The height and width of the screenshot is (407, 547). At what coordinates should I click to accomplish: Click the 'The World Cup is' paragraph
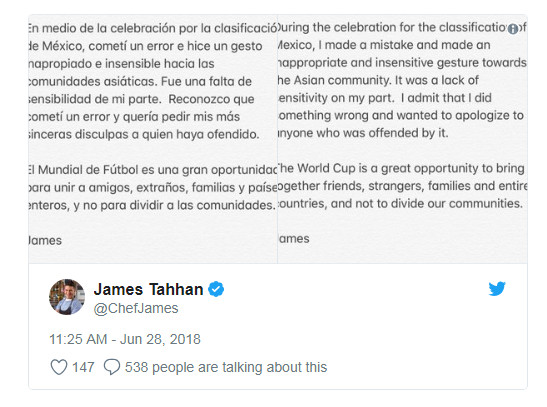[x=403, y=186]
